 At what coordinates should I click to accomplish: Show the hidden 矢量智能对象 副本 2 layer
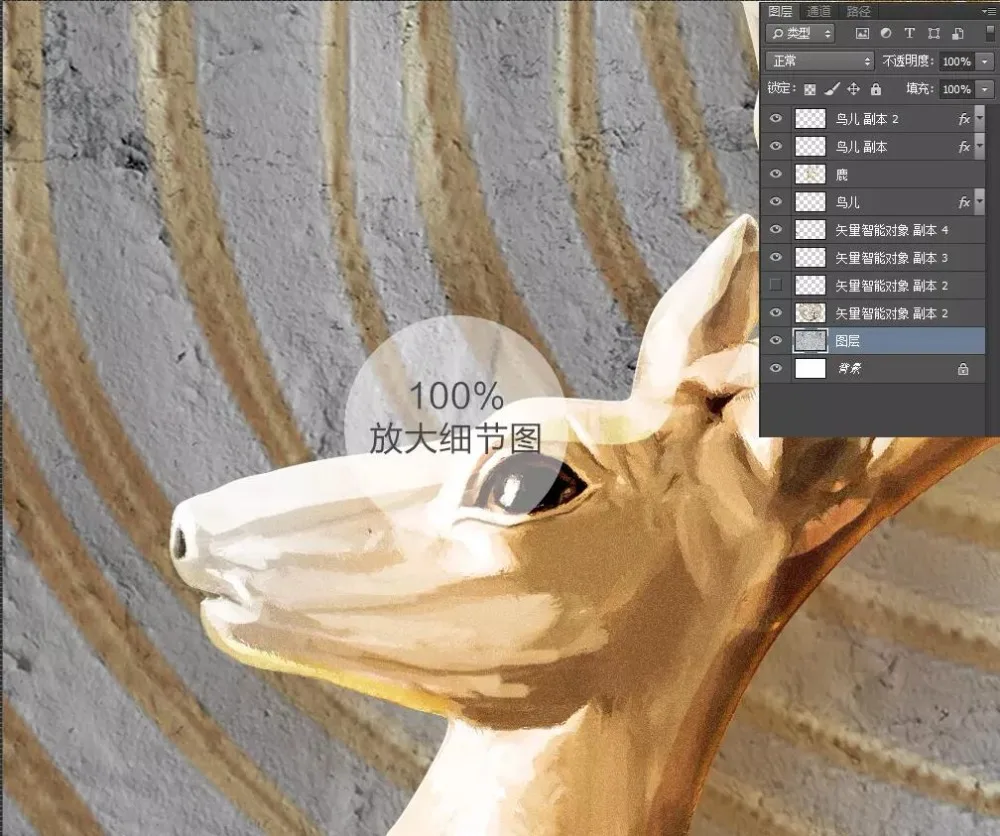tap(776, 285)
